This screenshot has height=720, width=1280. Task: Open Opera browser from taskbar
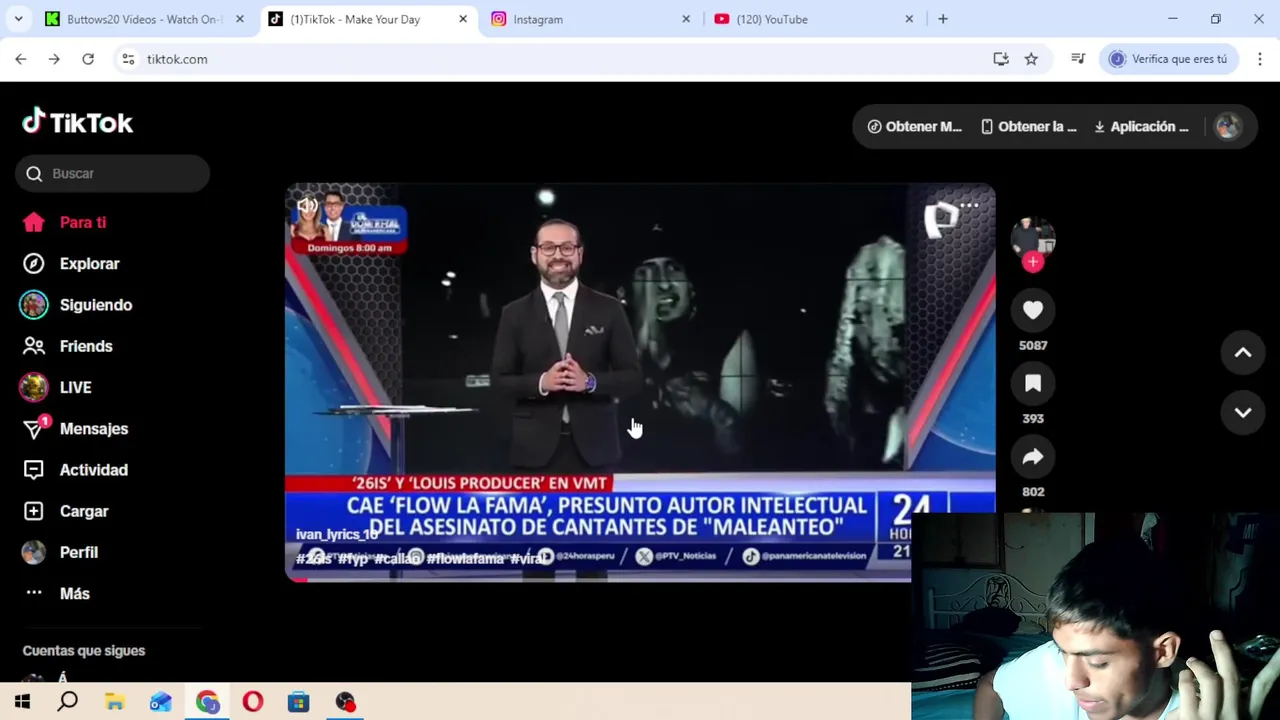[x=253, y=702]
